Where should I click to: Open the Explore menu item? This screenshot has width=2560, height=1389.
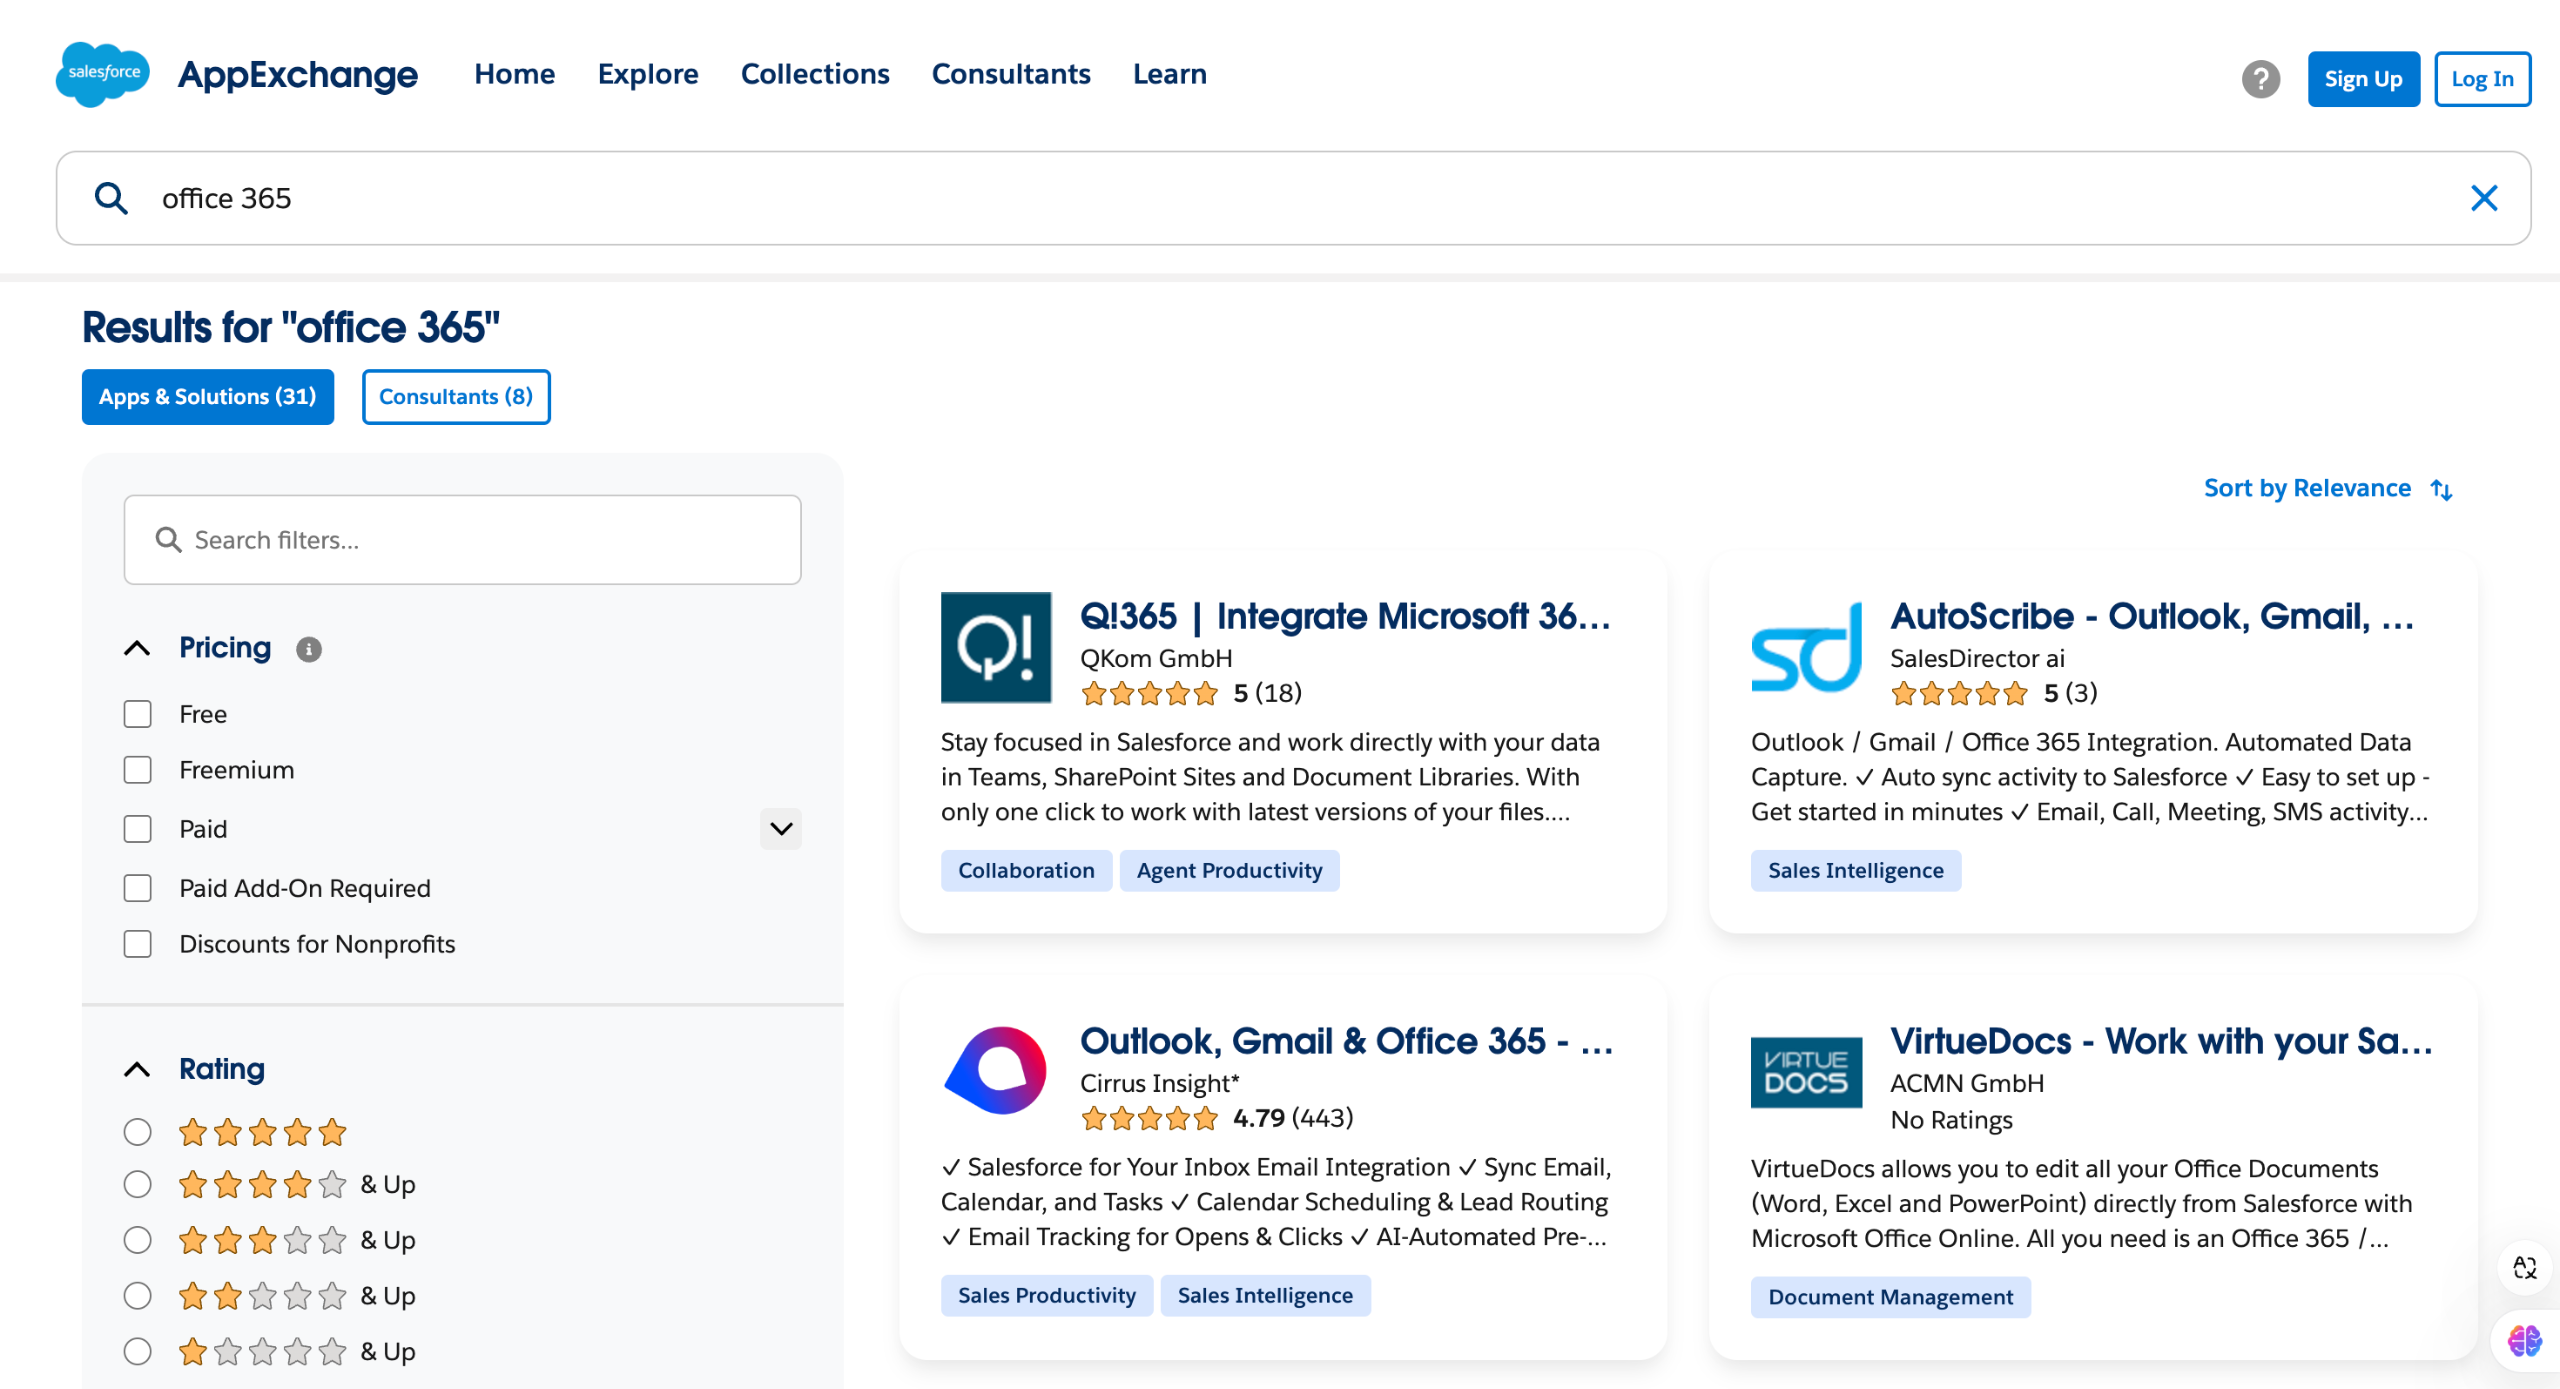tap(648, 74)
